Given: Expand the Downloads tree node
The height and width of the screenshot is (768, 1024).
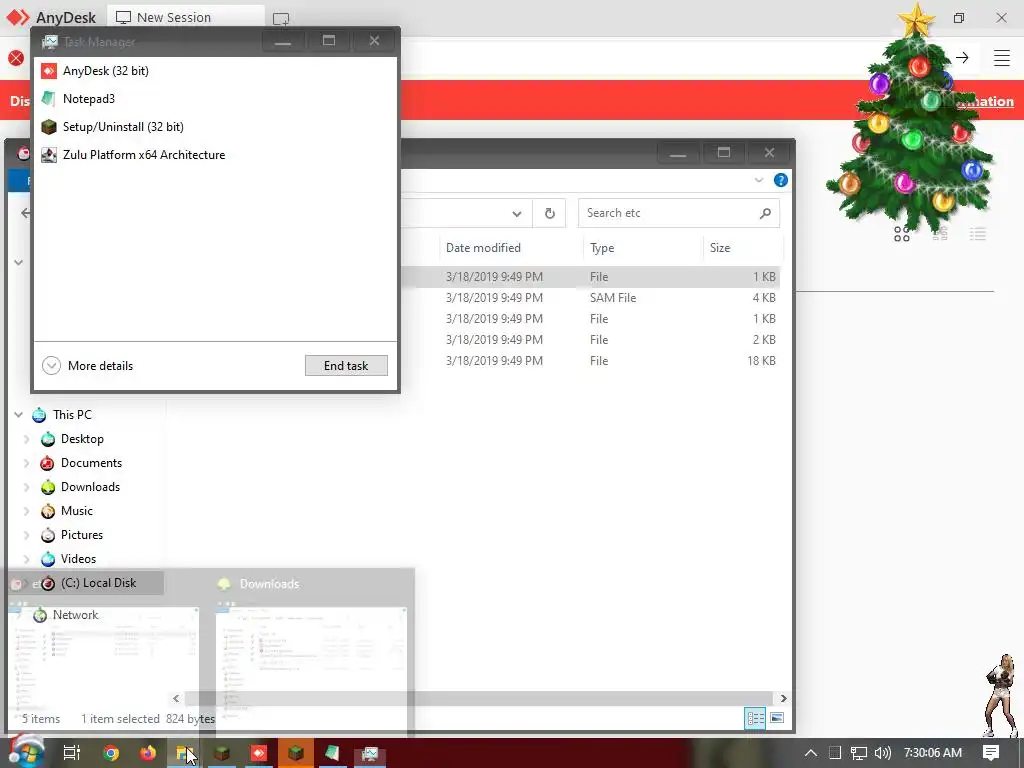Looking at the screenshot, I should (27, 487).
